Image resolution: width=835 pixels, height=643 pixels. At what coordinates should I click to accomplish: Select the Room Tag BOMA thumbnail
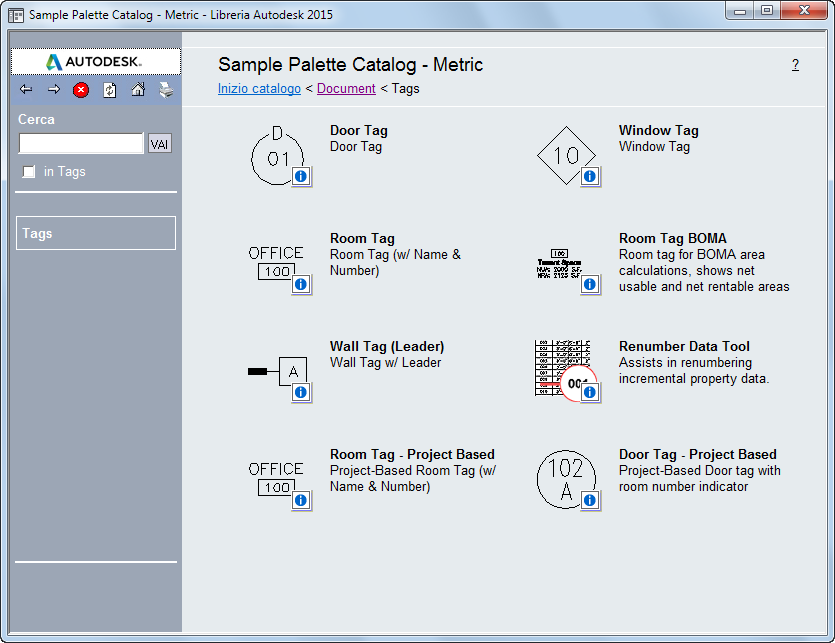559,264
